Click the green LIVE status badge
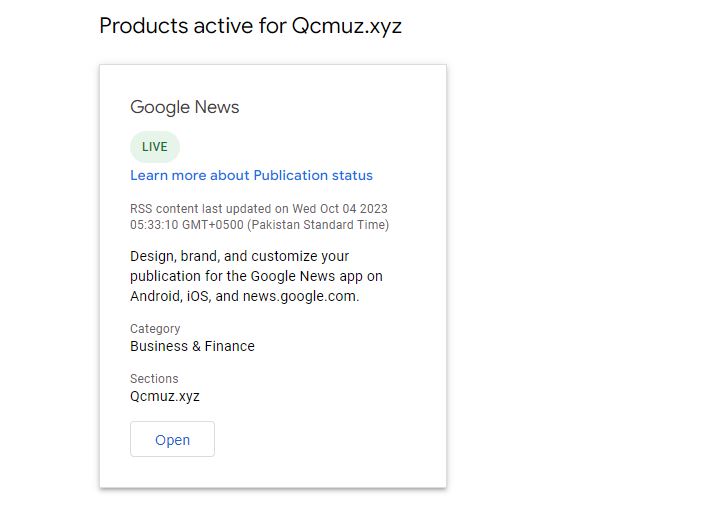This screenshot has width=719, height=524. click(155, 147)
